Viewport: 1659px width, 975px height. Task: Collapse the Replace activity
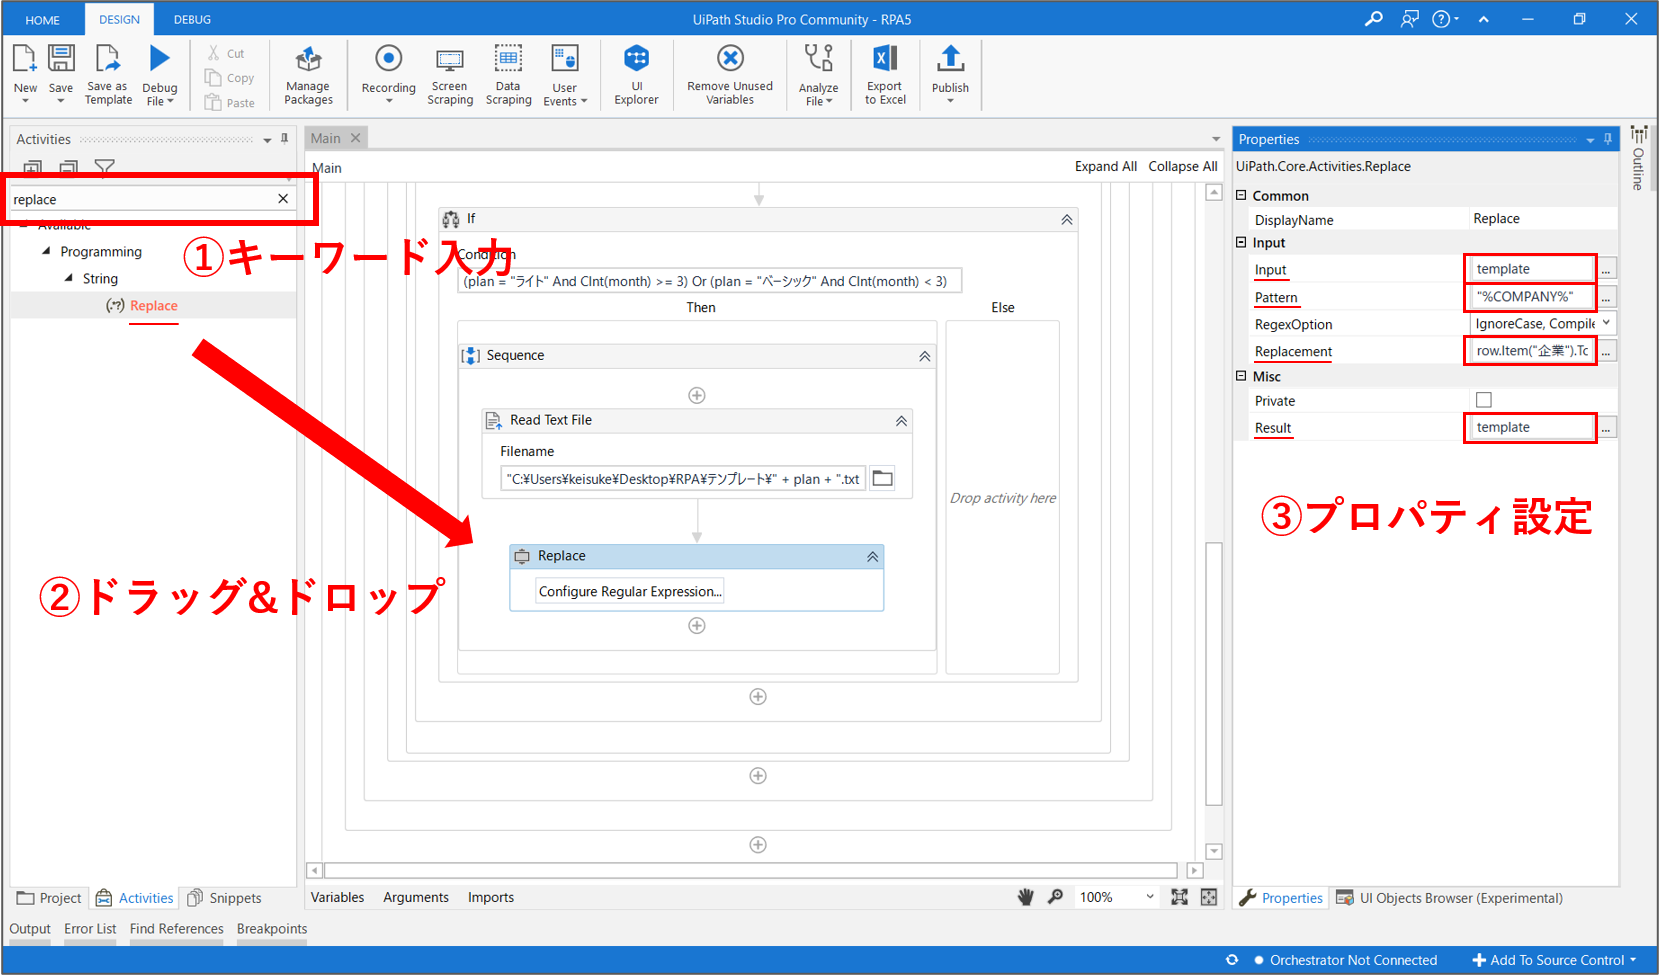[x=872, y=557]
